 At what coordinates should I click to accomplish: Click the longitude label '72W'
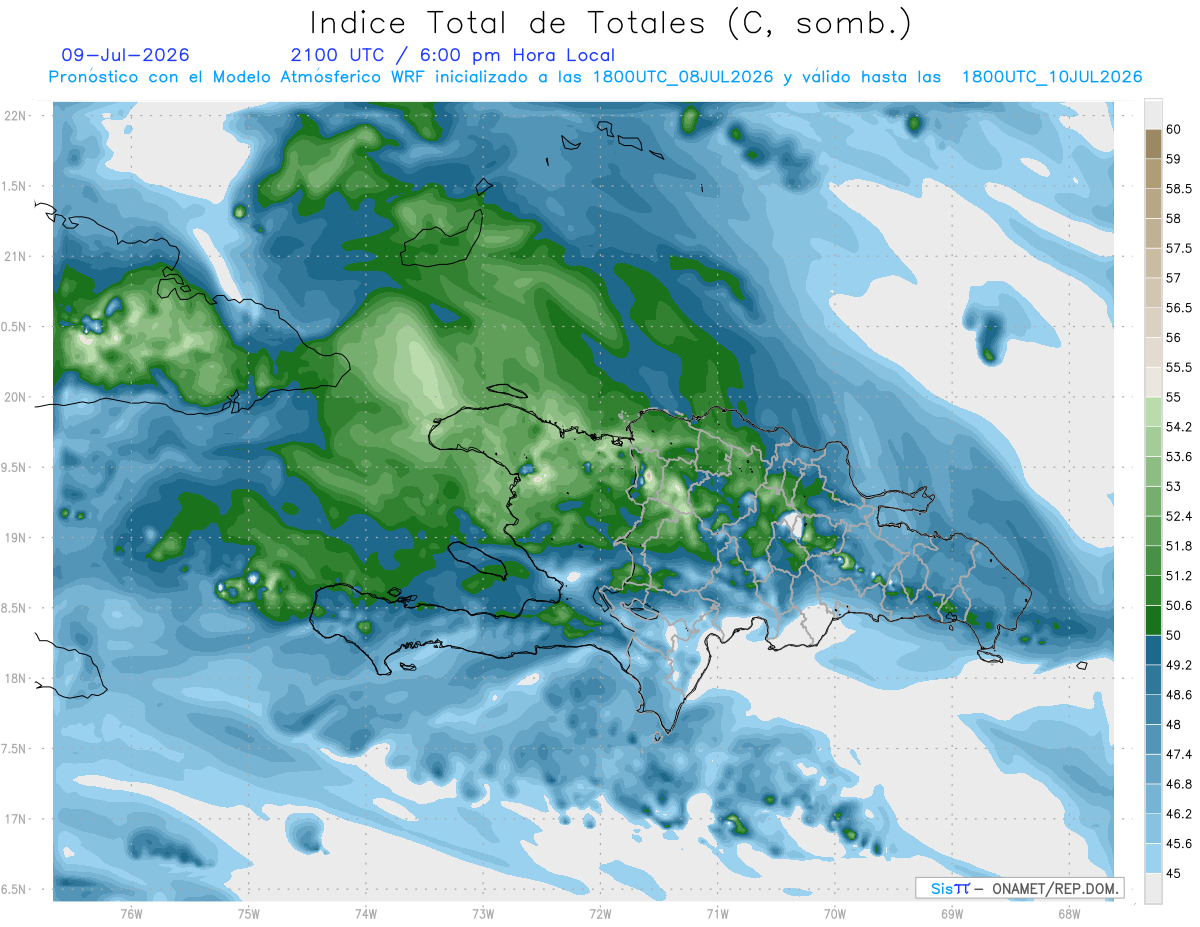tap(600, 913)
